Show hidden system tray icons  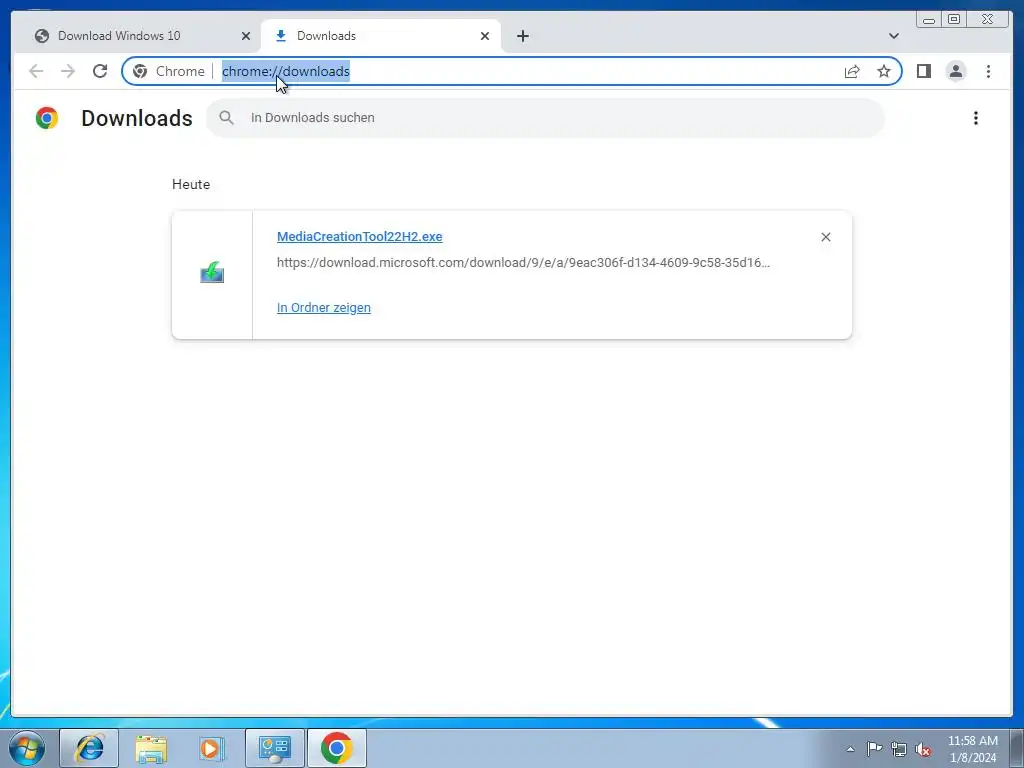(850, 749)
